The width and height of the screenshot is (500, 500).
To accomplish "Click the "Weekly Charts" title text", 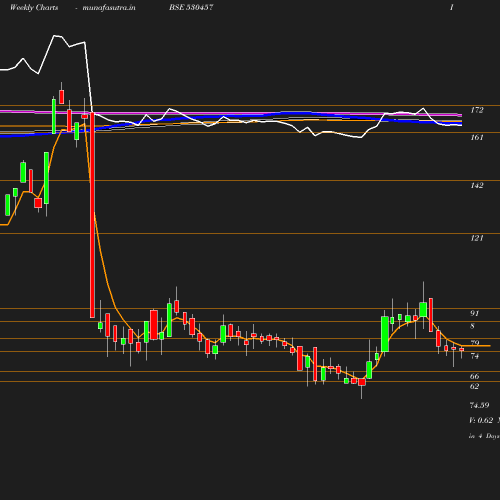I will point(34,8).
